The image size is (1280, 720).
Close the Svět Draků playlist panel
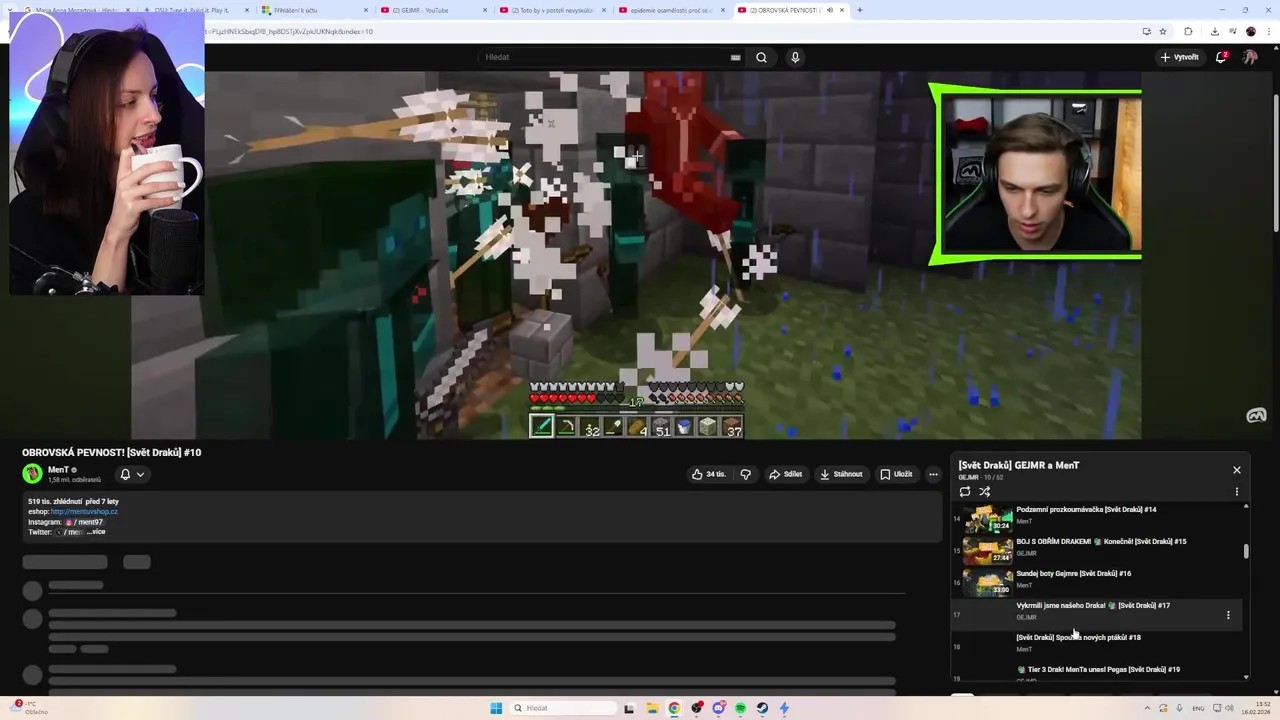tap(1236, 470)
